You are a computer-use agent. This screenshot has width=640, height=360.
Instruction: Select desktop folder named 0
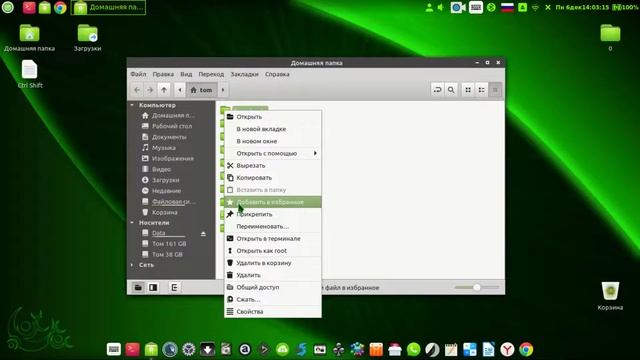point(610,38)
